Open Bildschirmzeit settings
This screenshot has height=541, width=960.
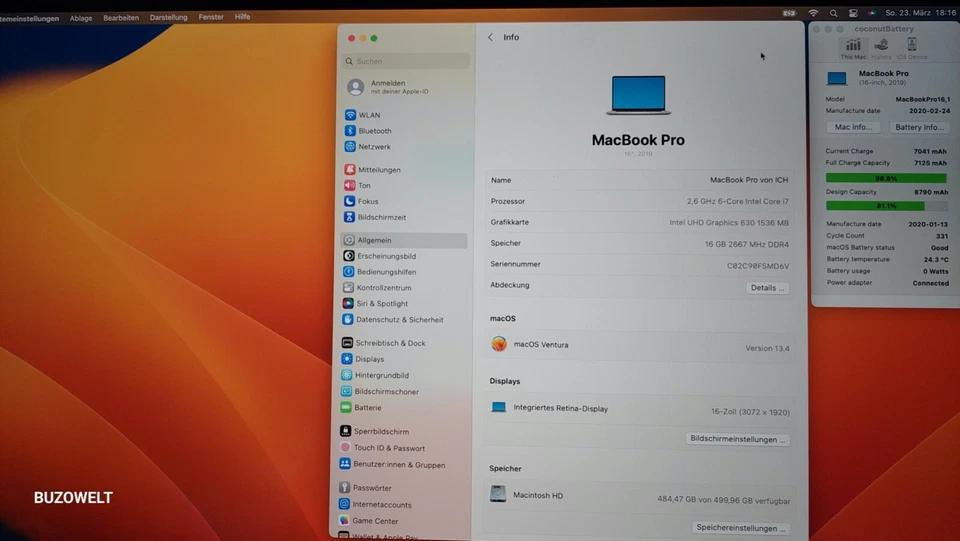pyautogui.click(x=375, y=217)
